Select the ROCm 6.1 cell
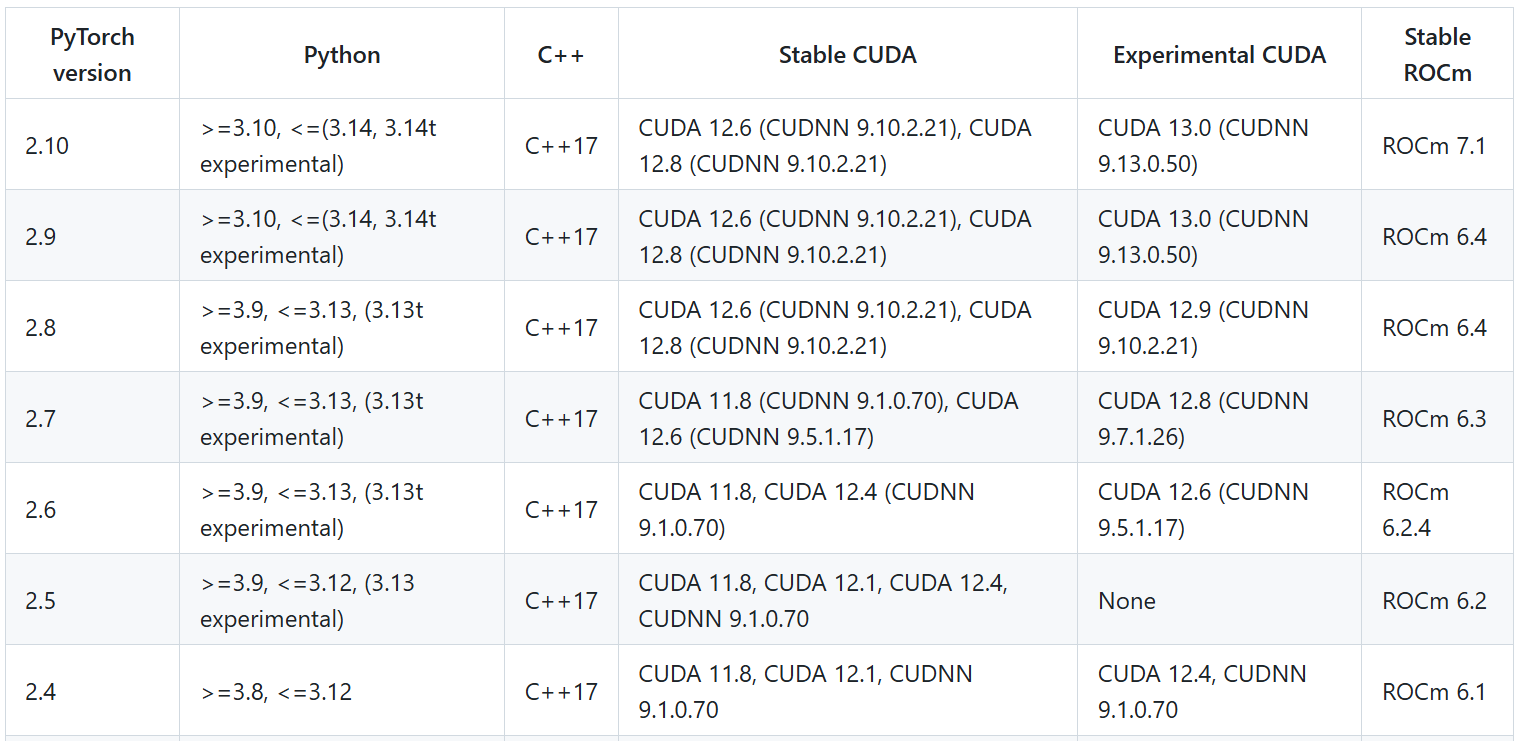 [1434, 692]
